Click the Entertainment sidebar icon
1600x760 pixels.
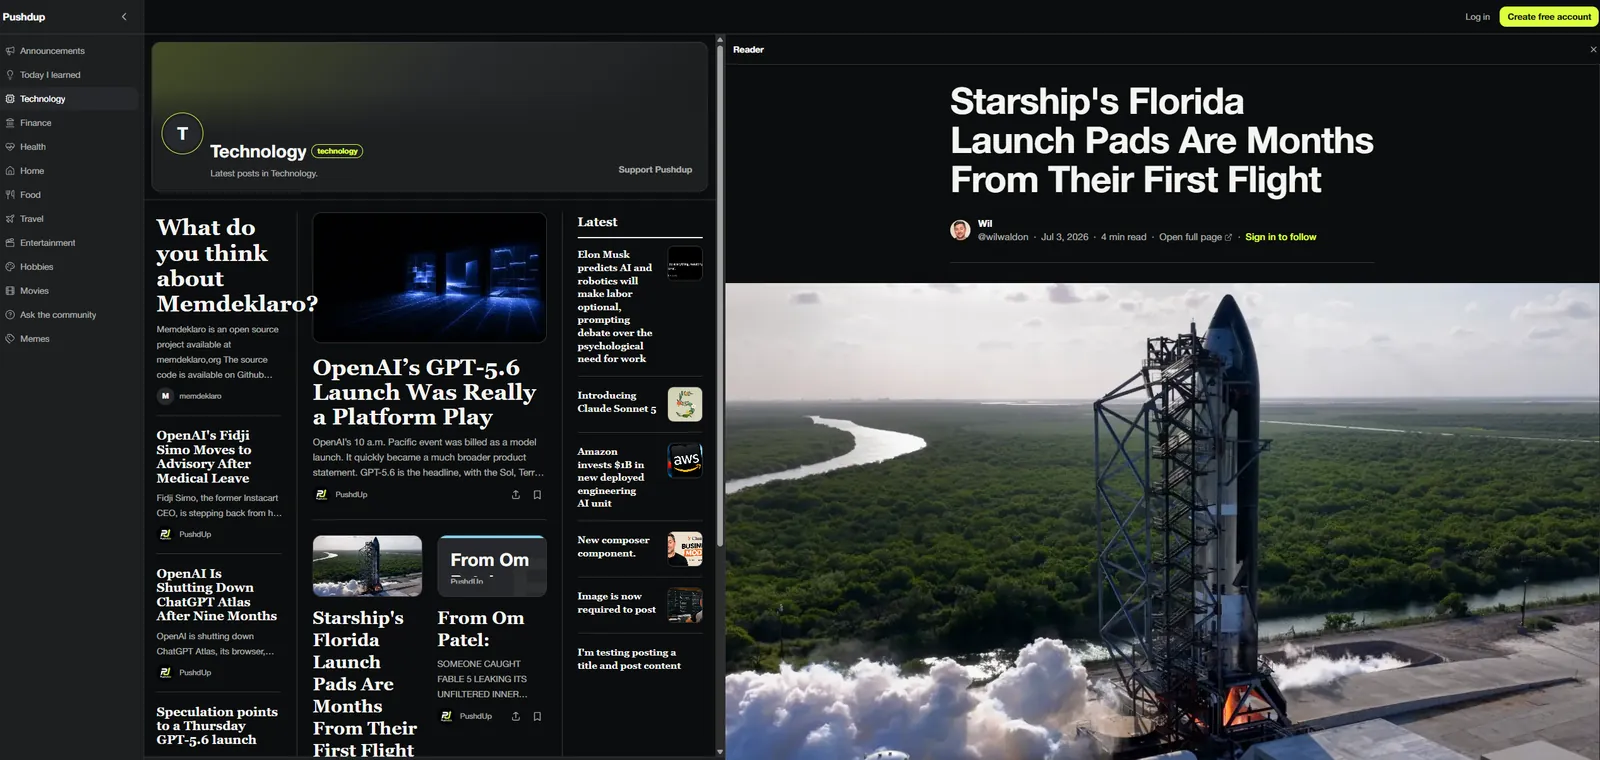(x=10, y=243)
